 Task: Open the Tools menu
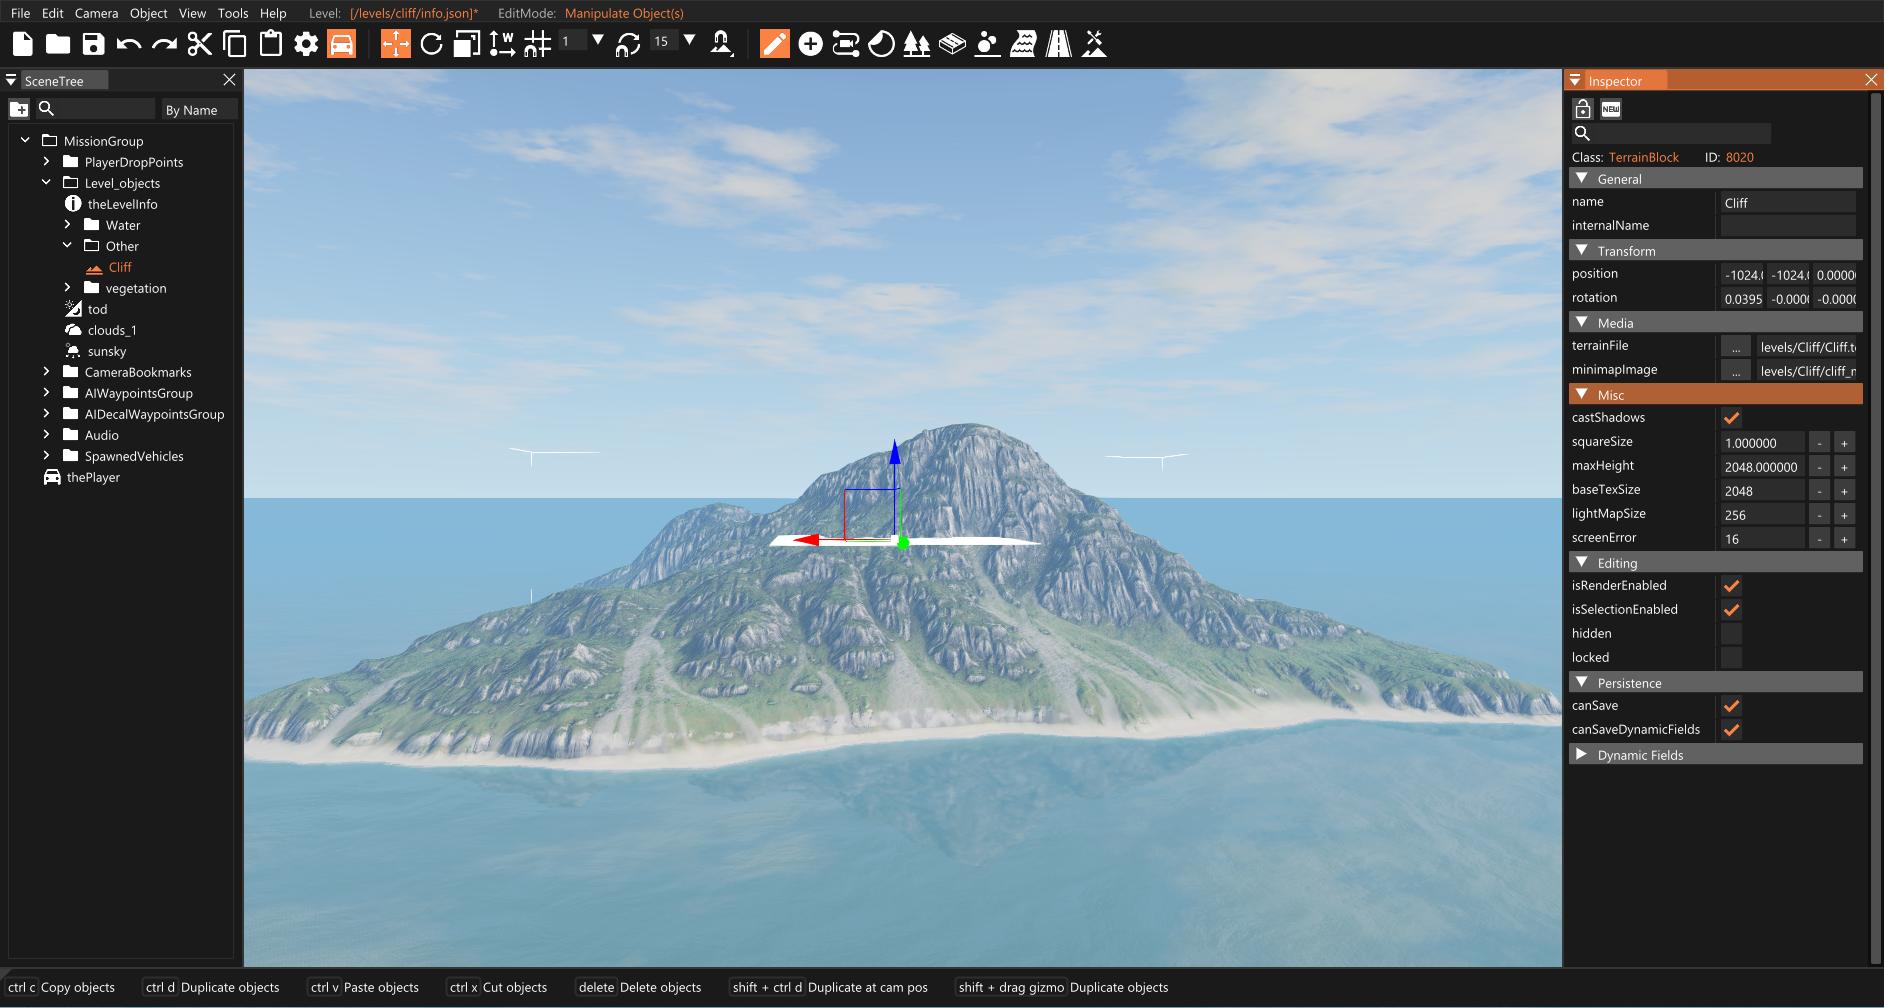(233, 13)
